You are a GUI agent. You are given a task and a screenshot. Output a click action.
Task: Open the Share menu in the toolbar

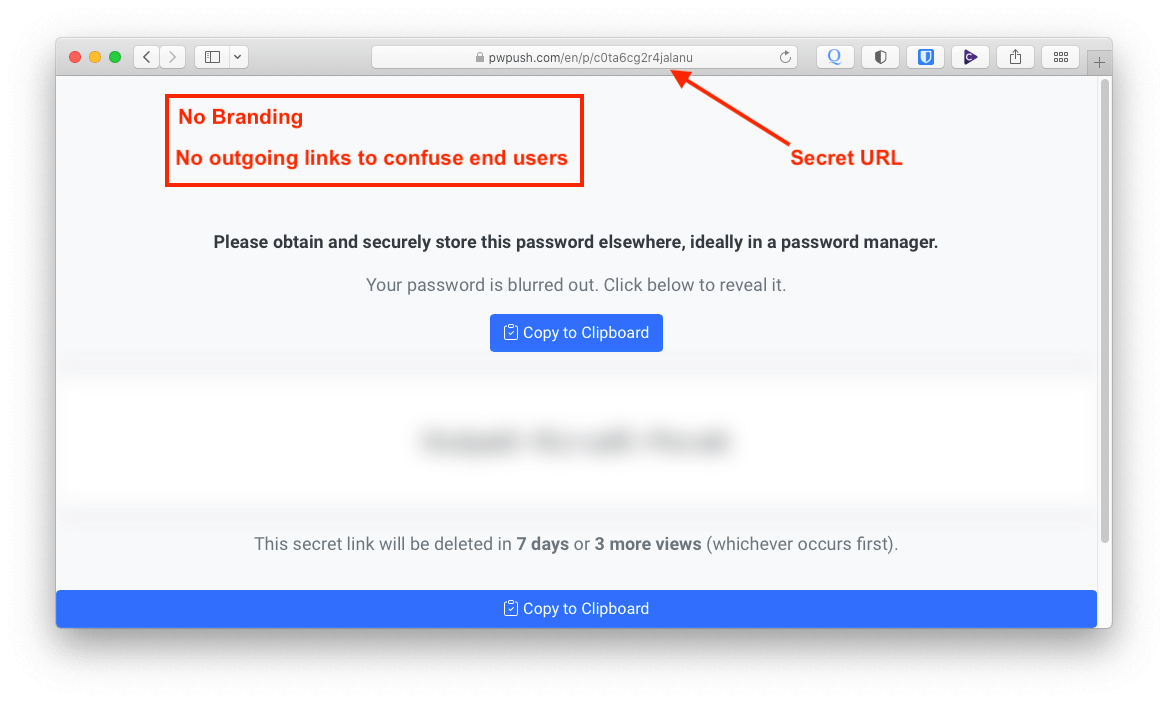(x=1015, y=57)
